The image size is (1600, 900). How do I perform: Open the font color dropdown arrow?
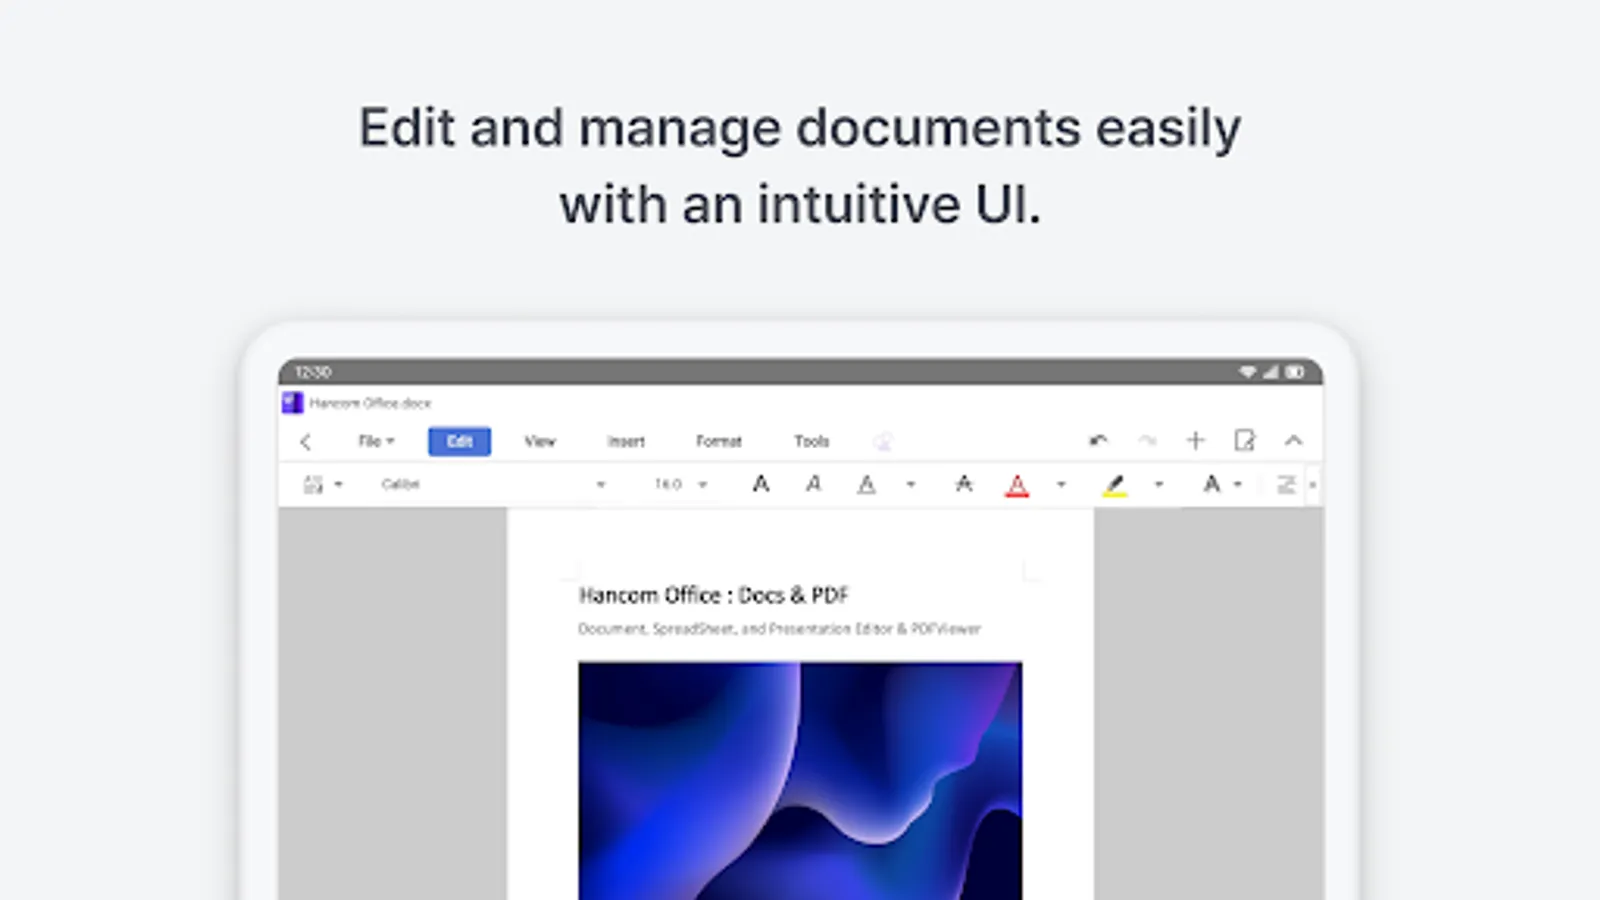coord(1061,485)
